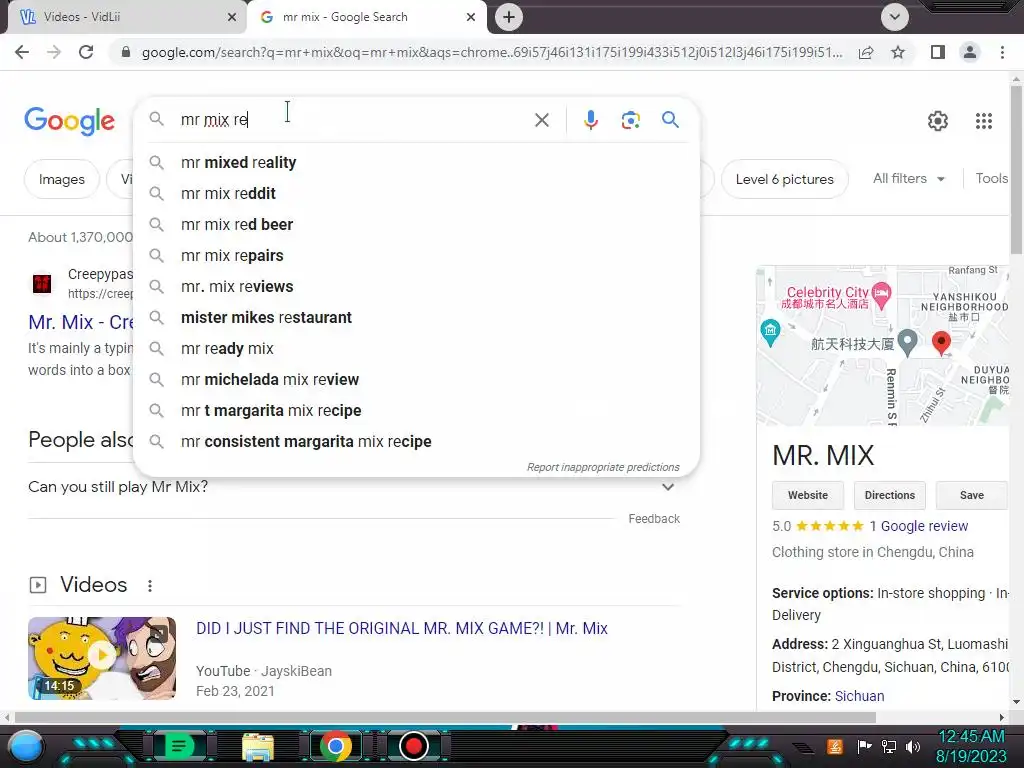Open the Action Center flag tray icon

tap(864, 746)
